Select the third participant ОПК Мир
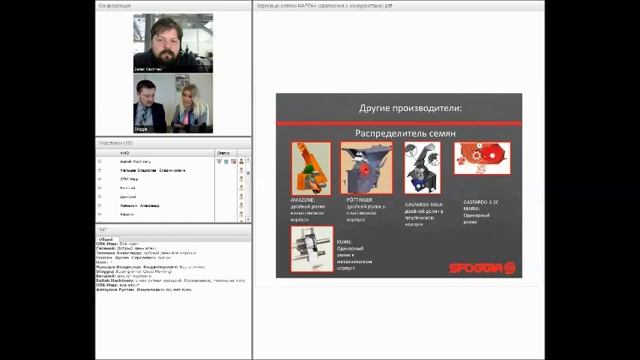640x360 pixels. point(129,179)
